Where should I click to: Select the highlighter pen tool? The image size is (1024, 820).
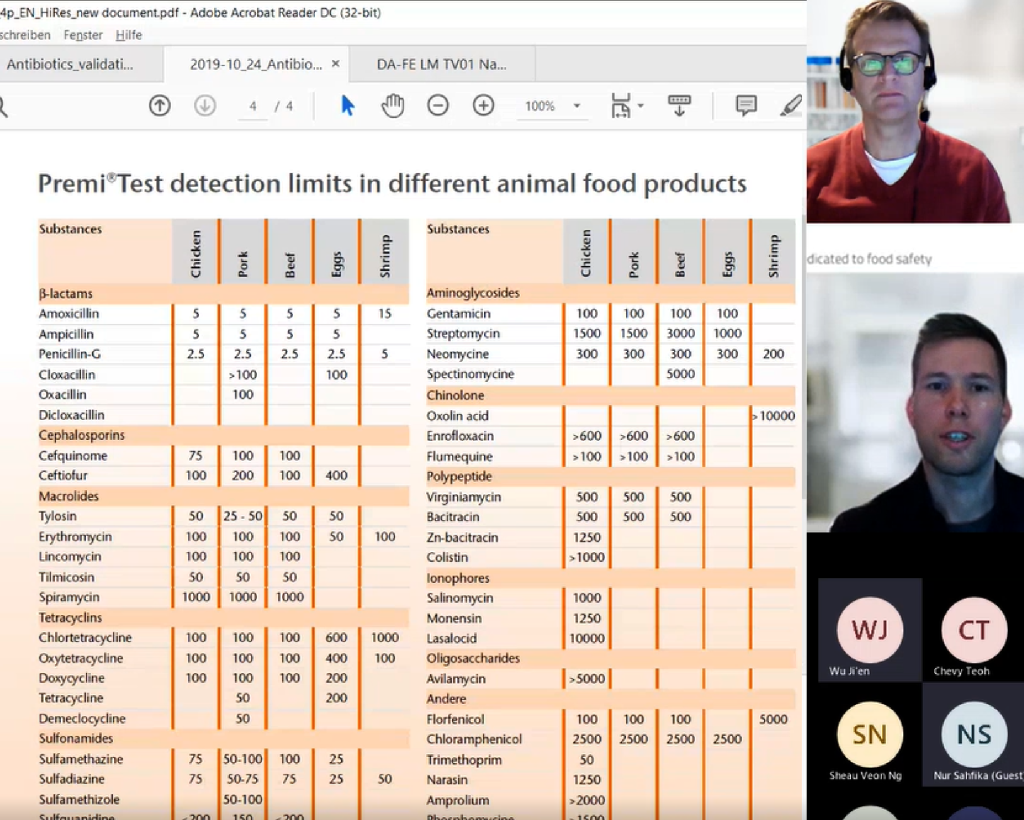(x=791, y=106)
